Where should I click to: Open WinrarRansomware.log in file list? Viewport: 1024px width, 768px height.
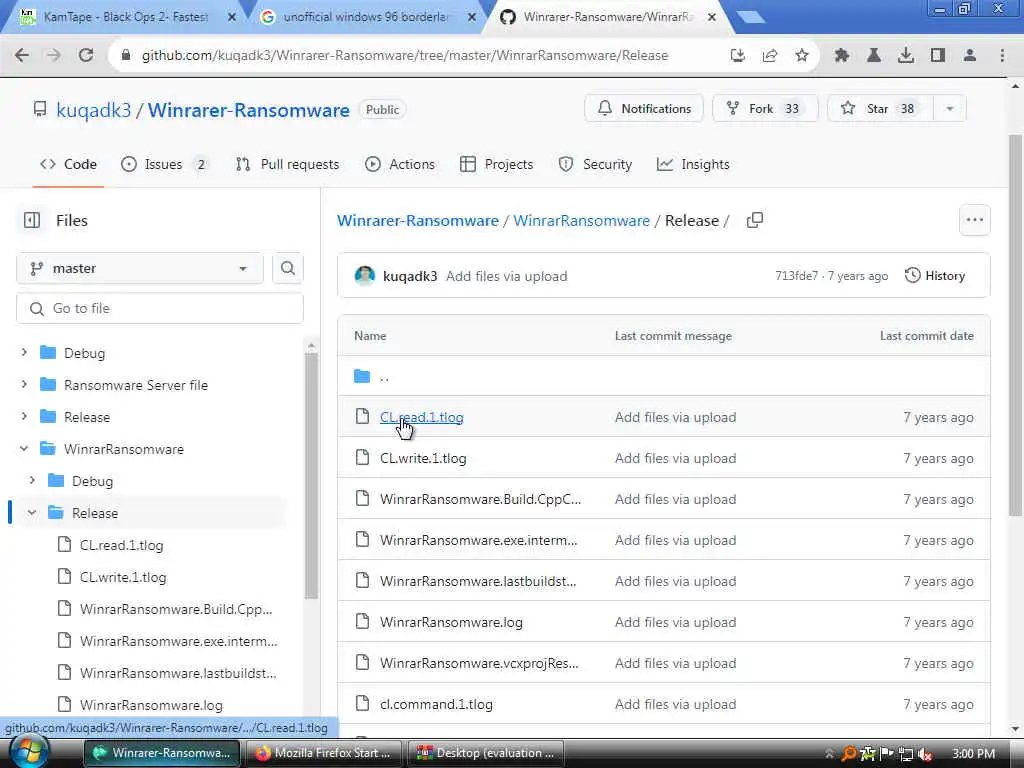(x=451, y=622)
